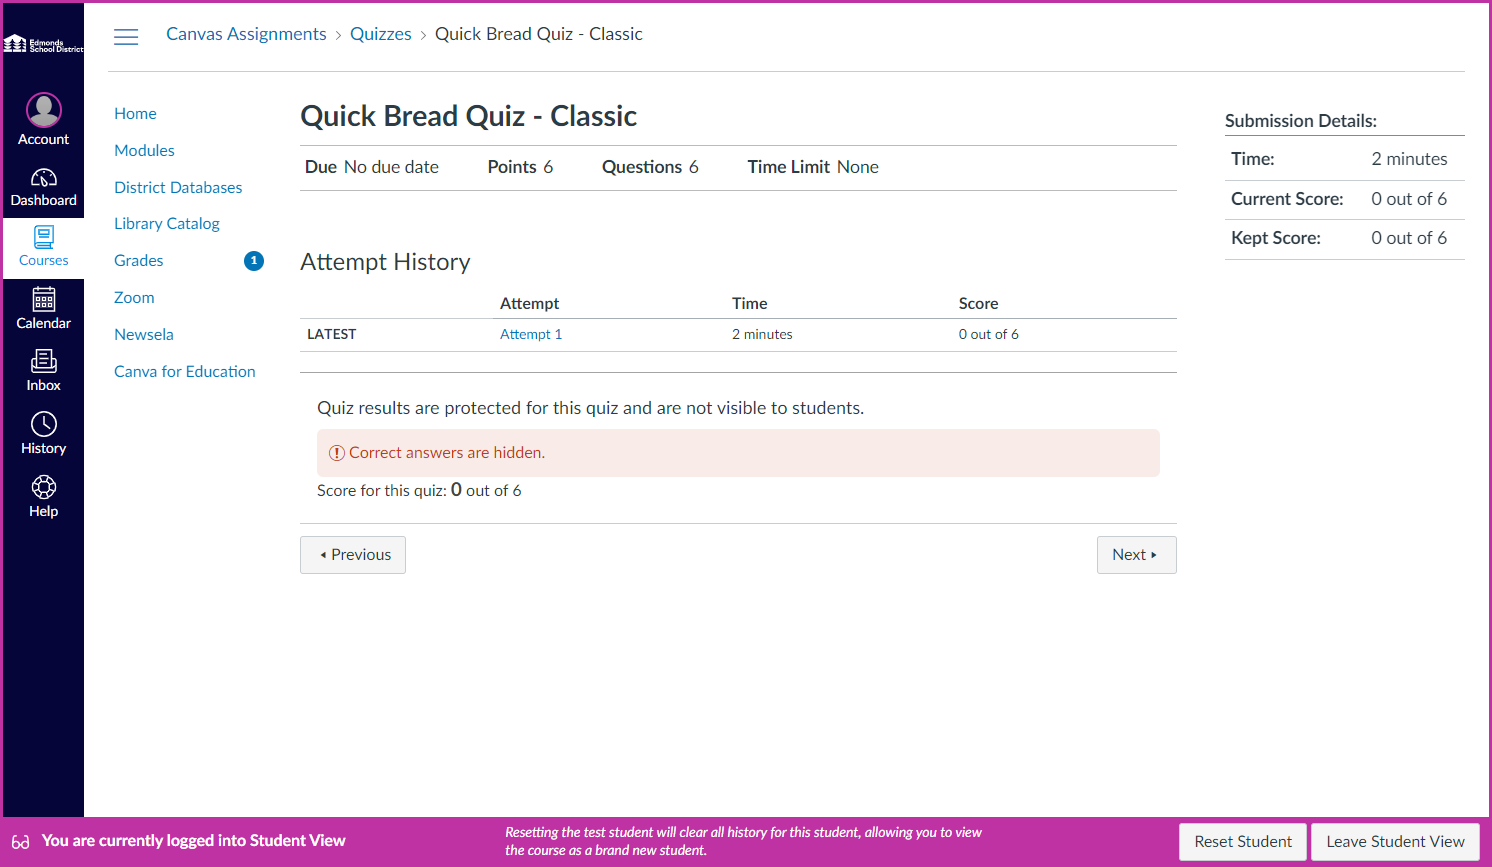Click the Edmonds School District logo
The width and height of the screenshot is (1492, 867).
pos(44,44)
